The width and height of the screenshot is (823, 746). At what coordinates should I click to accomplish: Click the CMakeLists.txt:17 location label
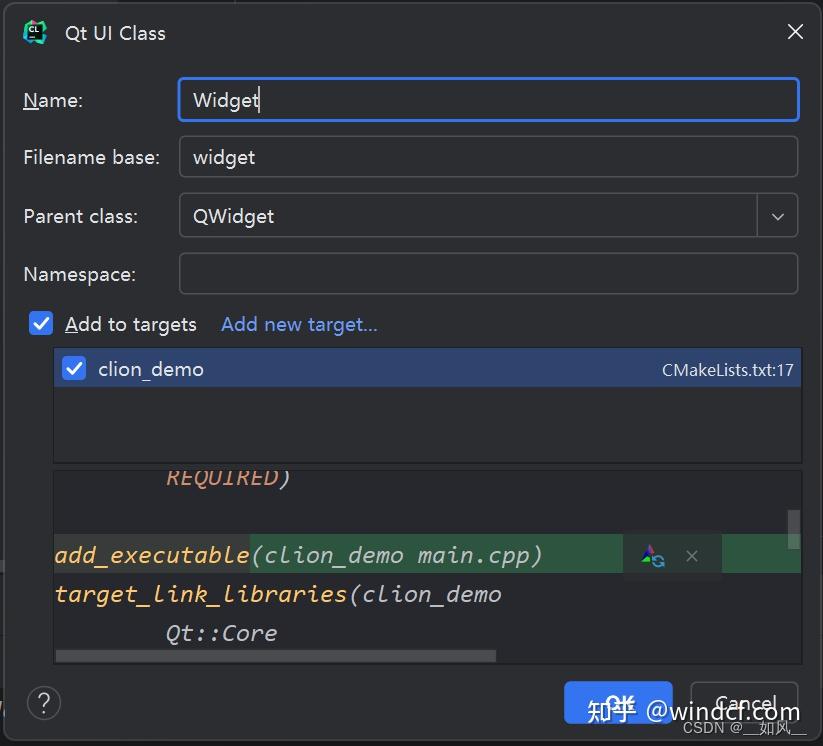pos(727,370)
